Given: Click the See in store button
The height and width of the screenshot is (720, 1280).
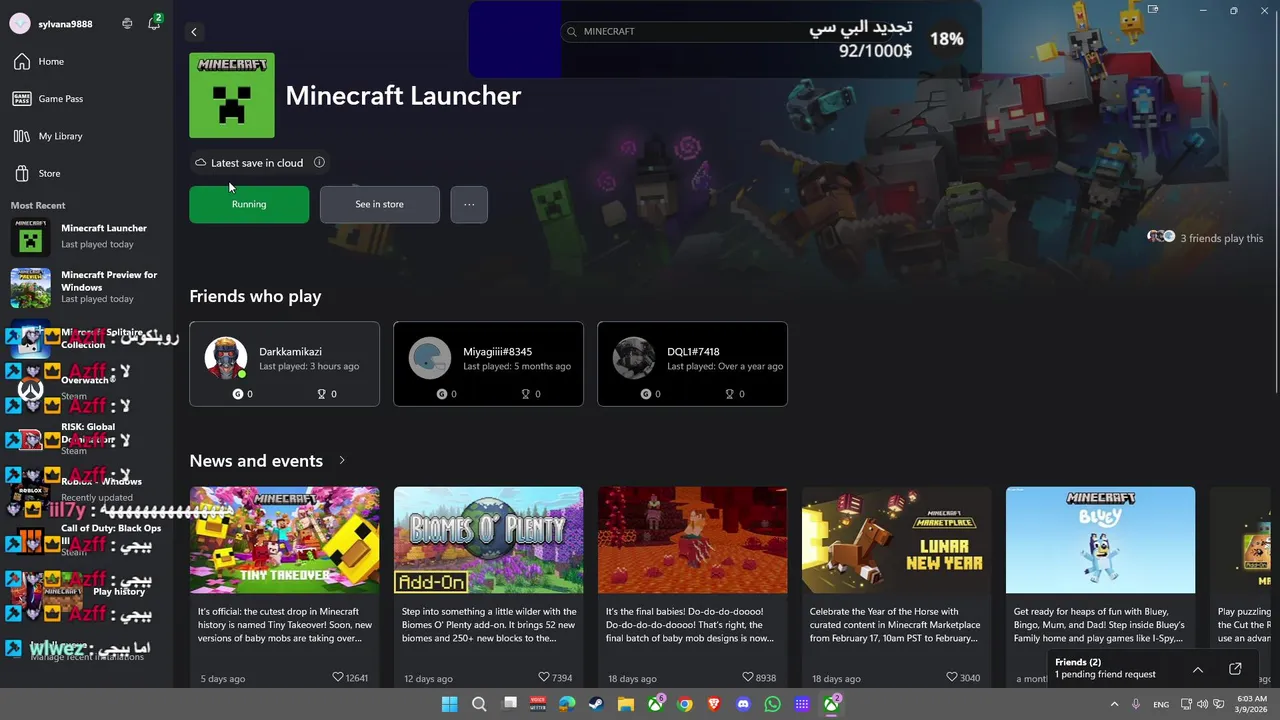Looking at the screenshot, I should [x=379, y=204].
